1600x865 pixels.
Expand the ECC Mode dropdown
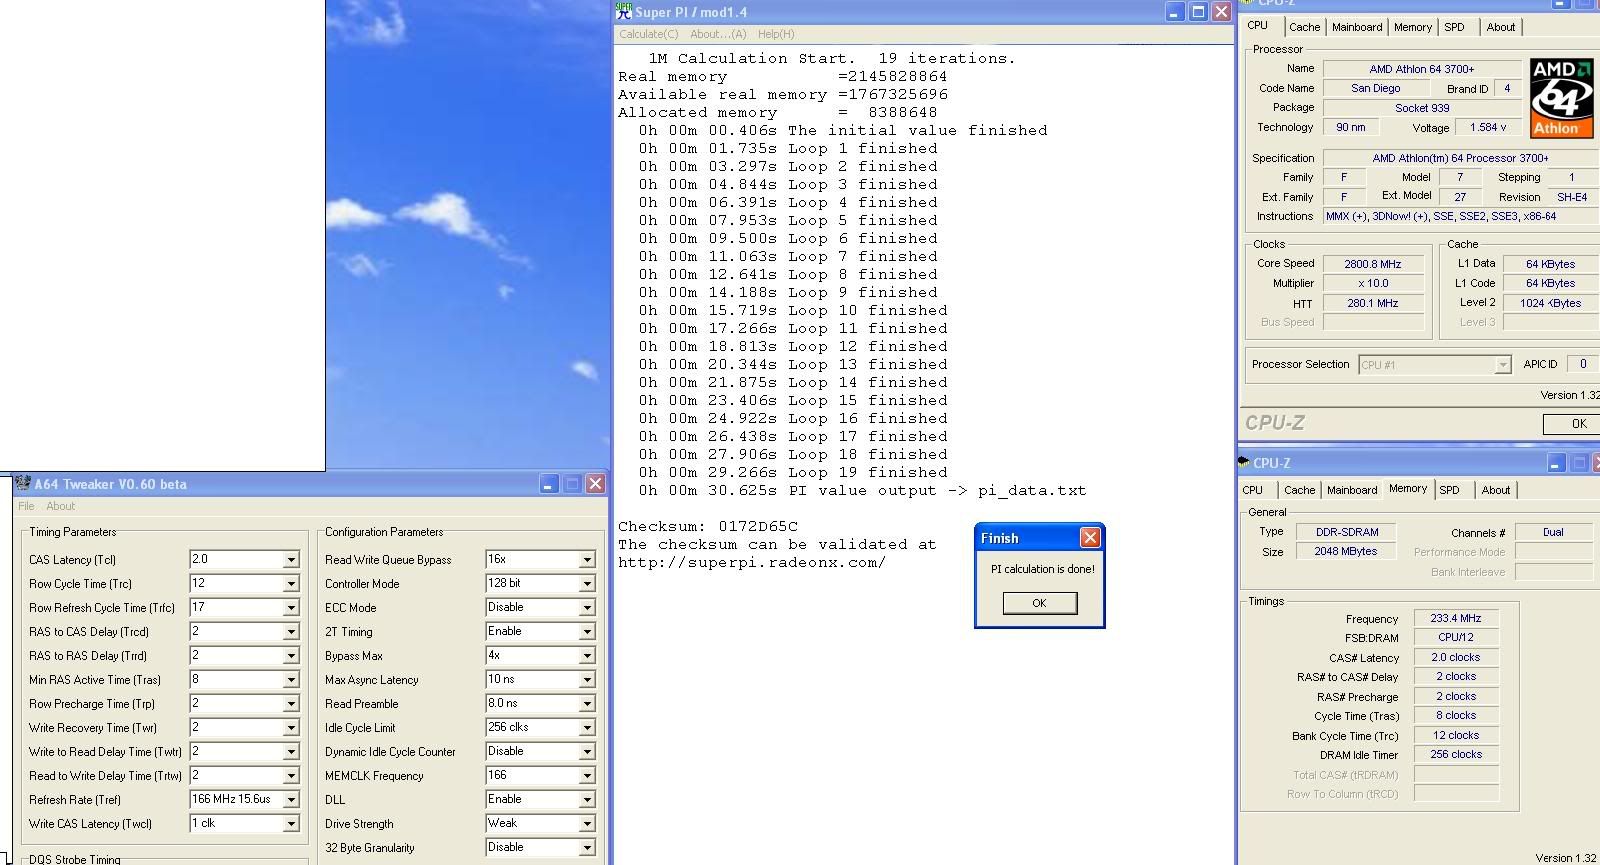587,608
